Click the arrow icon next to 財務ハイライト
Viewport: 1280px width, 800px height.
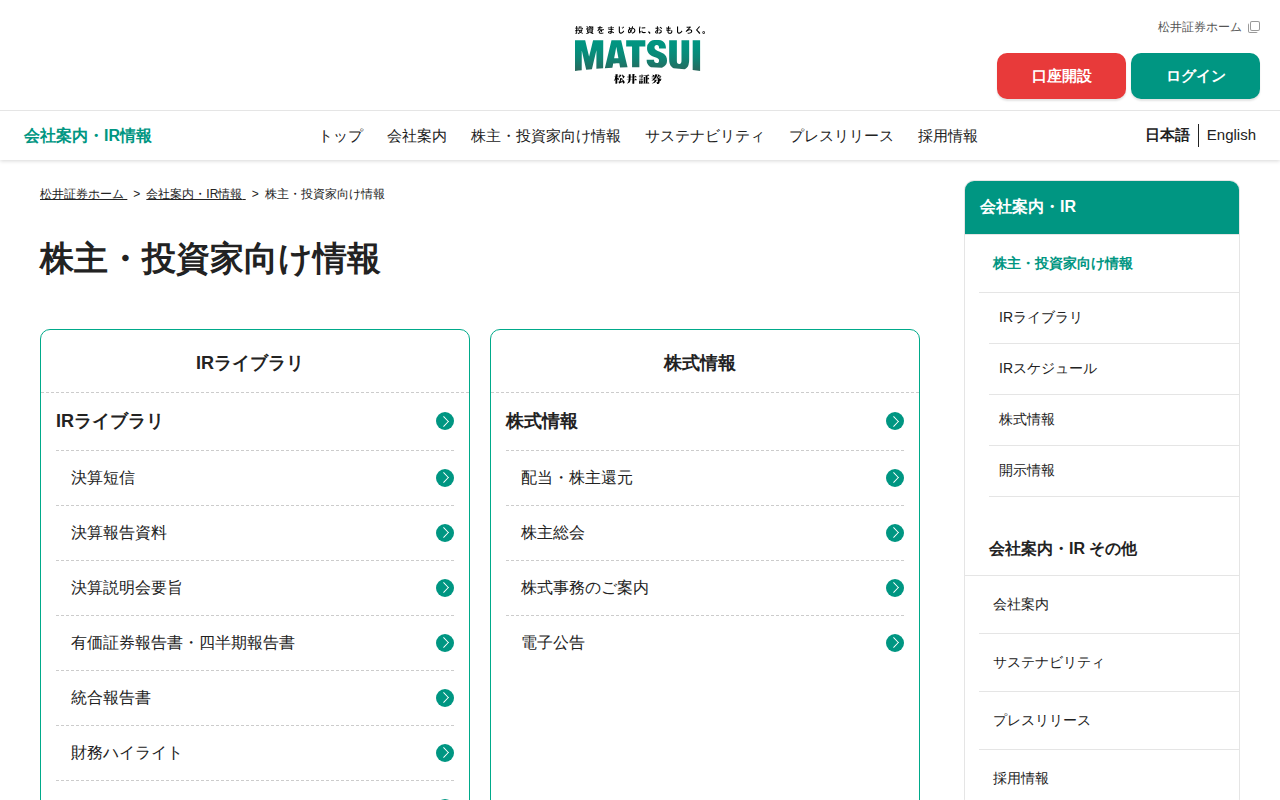pyautogui.click(x=445, y=753)
